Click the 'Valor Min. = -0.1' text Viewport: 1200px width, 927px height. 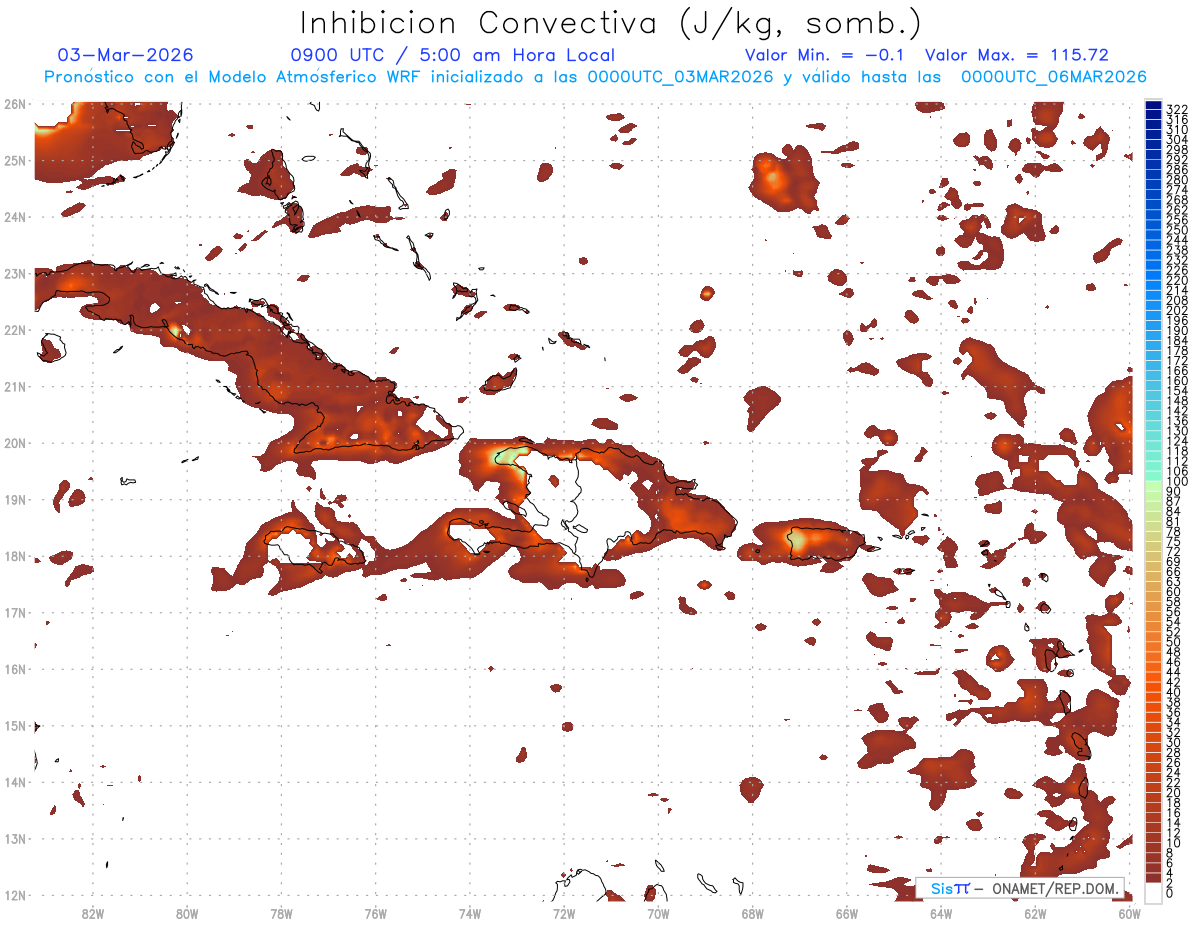click(x=825, y=55)
